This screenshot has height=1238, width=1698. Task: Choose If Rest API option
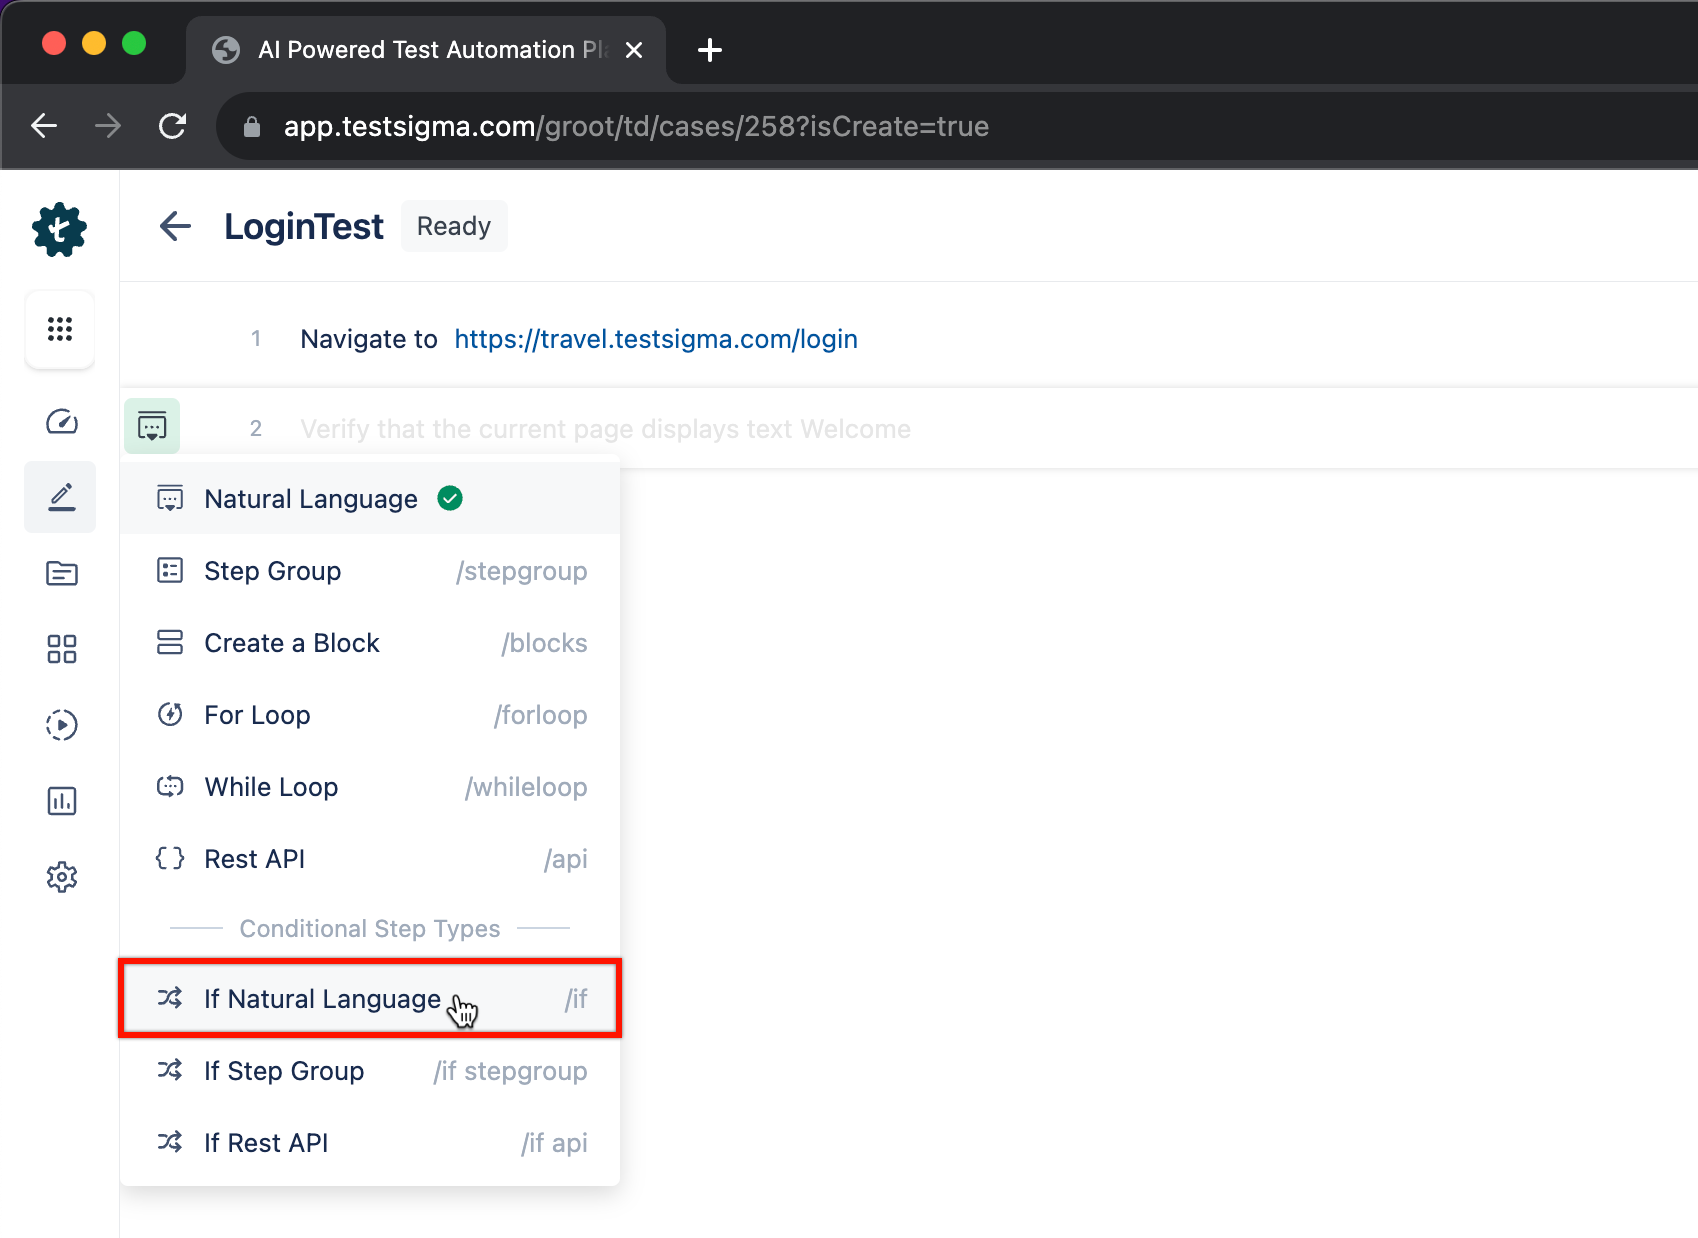(370, 1143)
